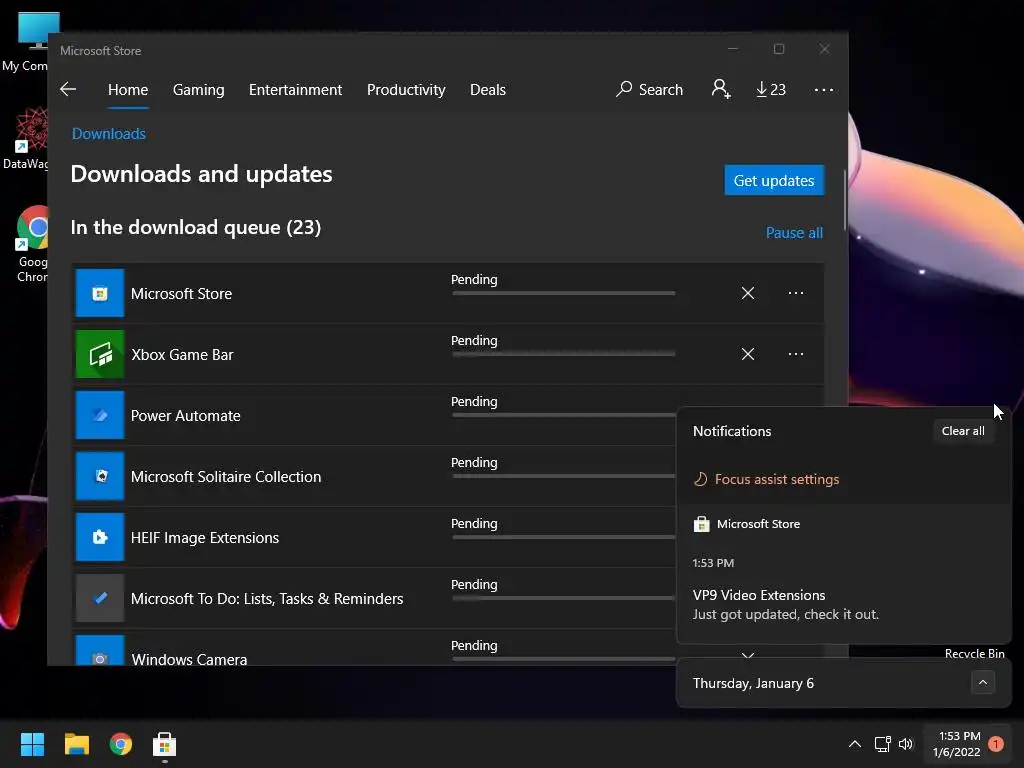Open more options for Microsoft Store row
The height and width of the screenshot is (768, 1024).
[x=795, y=293]
